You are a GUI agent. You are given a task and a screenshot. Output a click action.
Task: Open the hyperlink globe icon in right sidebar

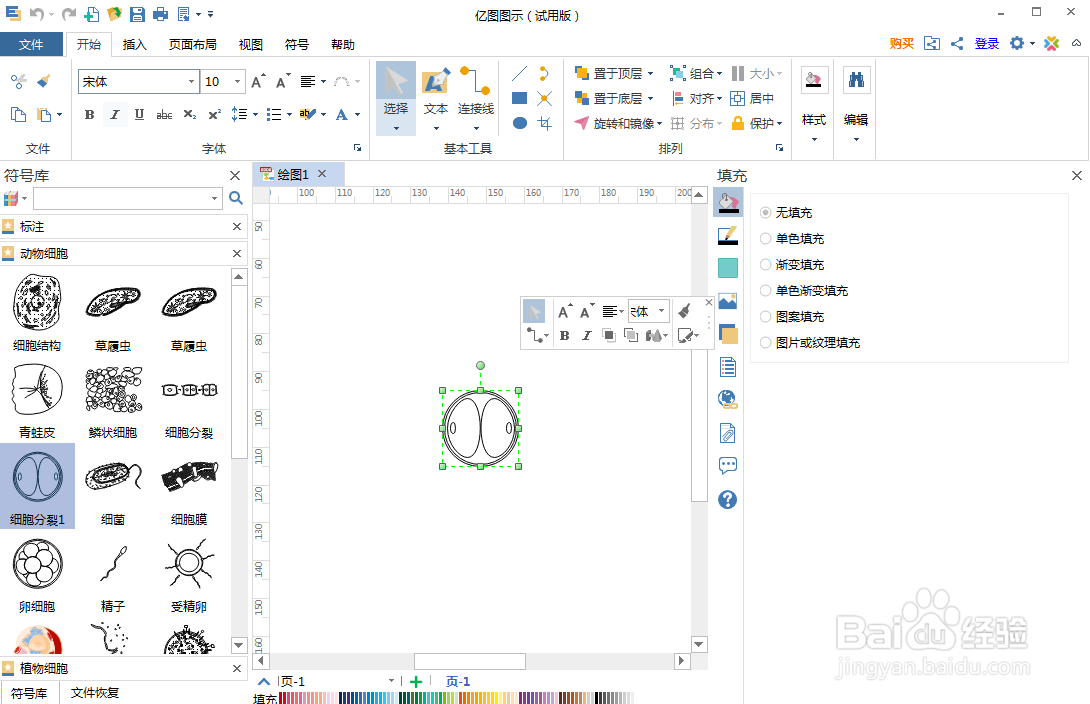click(727, 398)
